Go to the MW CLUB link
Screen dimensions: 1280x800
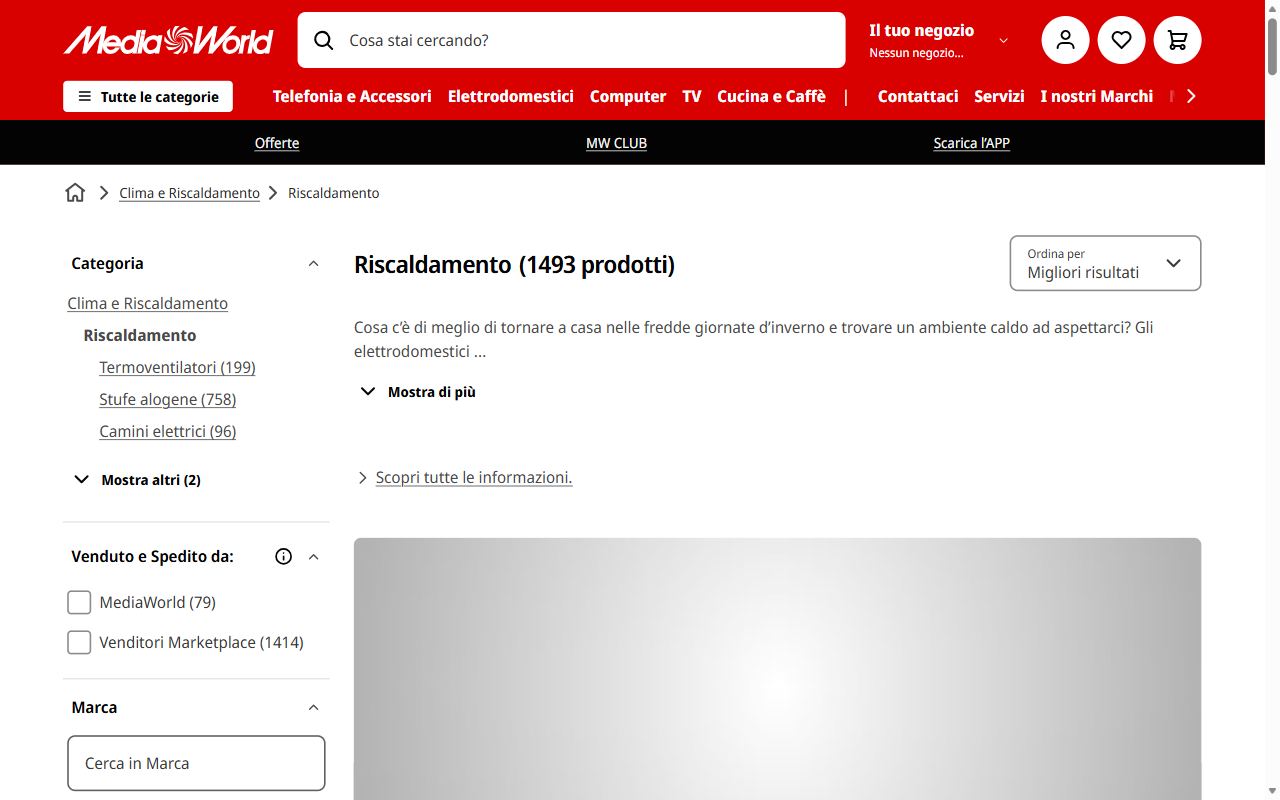coord(616,143)
